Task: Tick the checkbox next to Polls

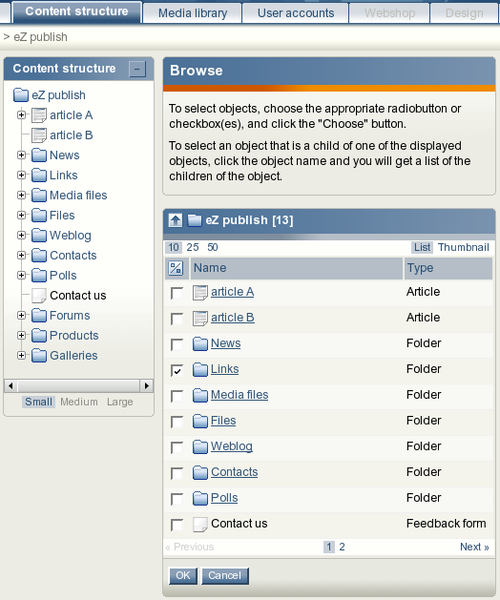Action: coord(177,499)
